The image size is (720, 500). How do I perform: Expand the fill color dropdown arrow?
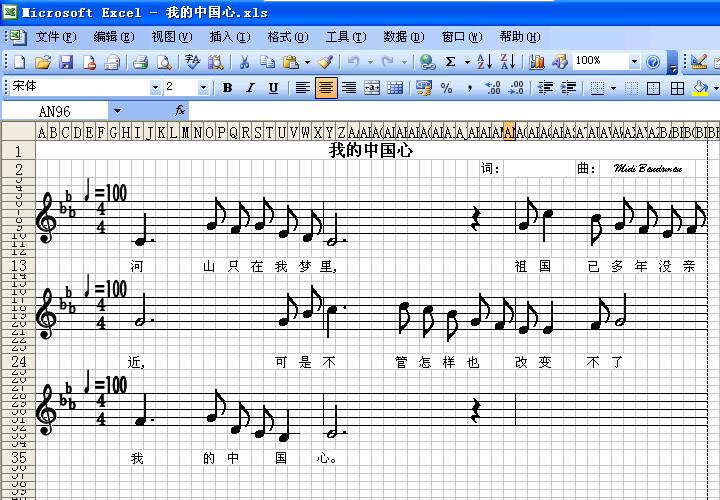tap(715, 88)
